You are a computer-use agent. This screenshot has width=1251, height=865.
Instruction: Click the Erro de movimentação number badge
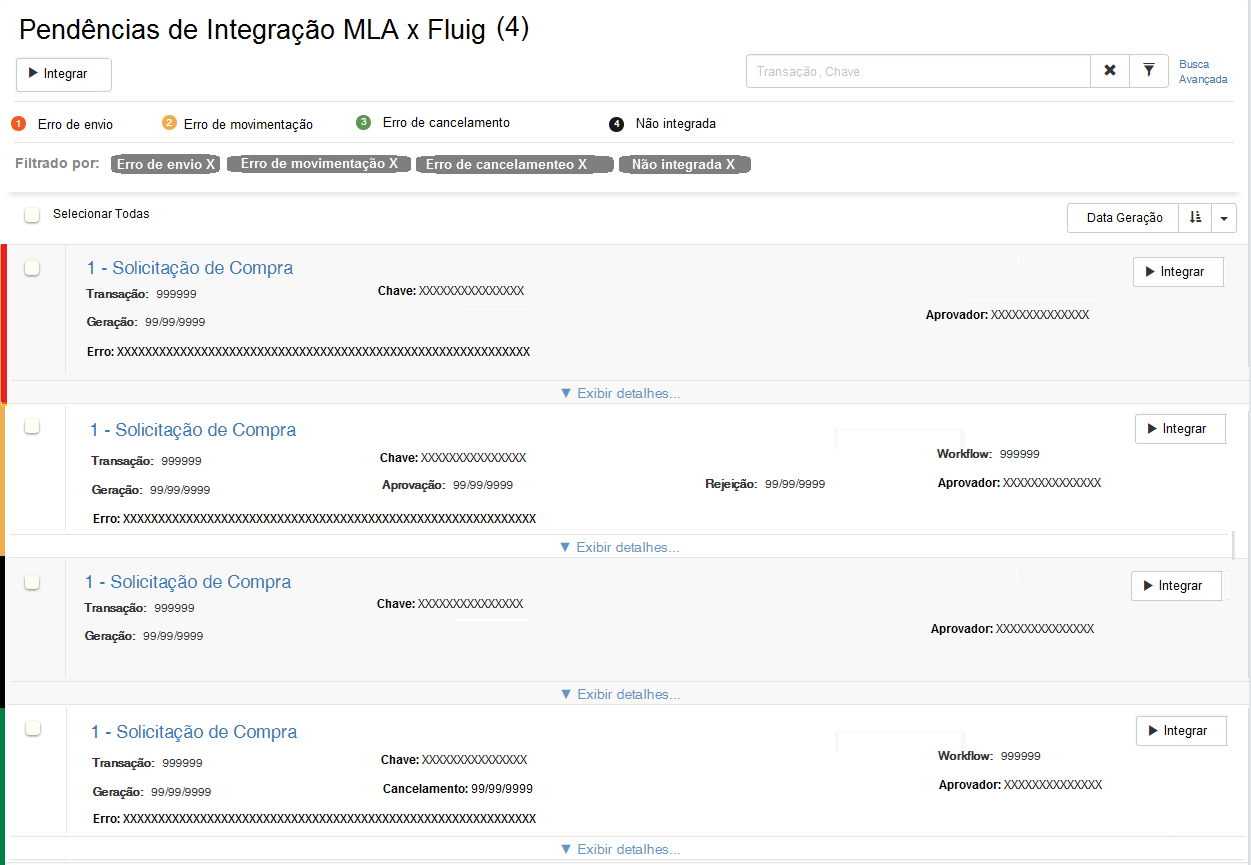coord(169,123)
